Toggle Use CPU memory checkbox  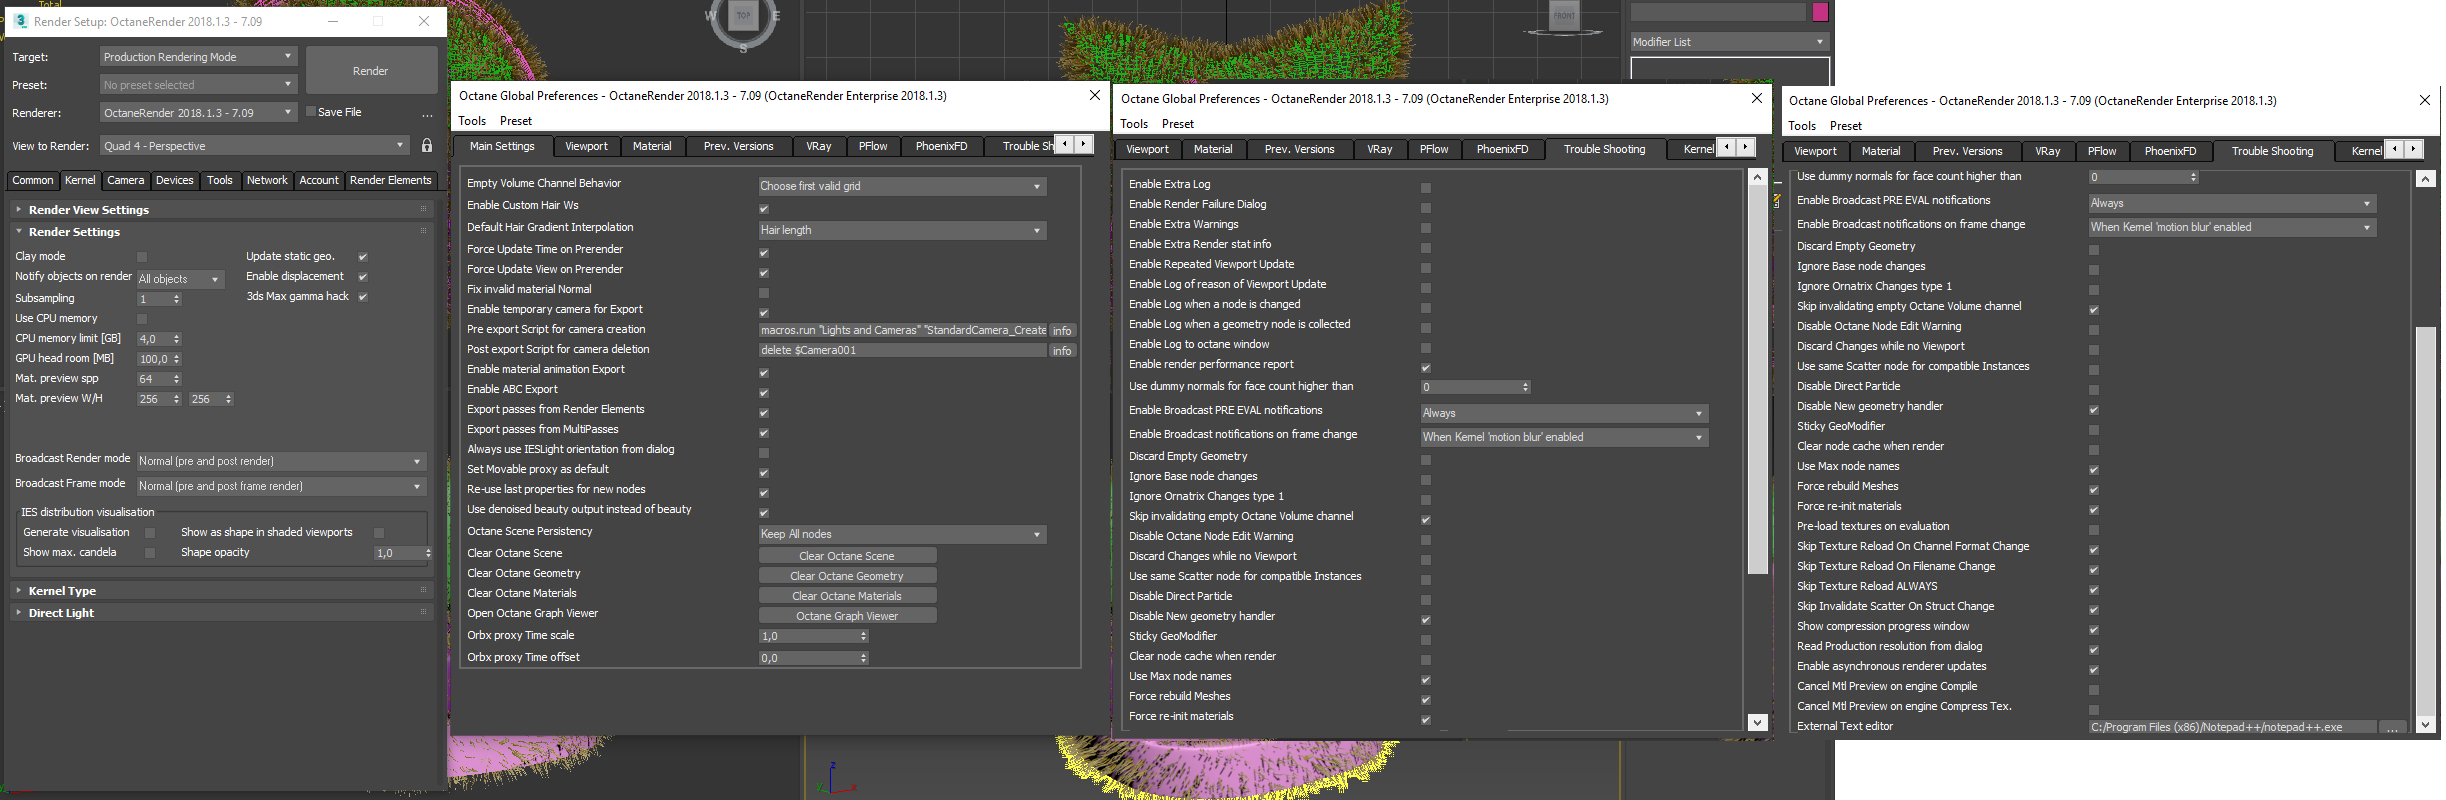(x=142, y=319)
